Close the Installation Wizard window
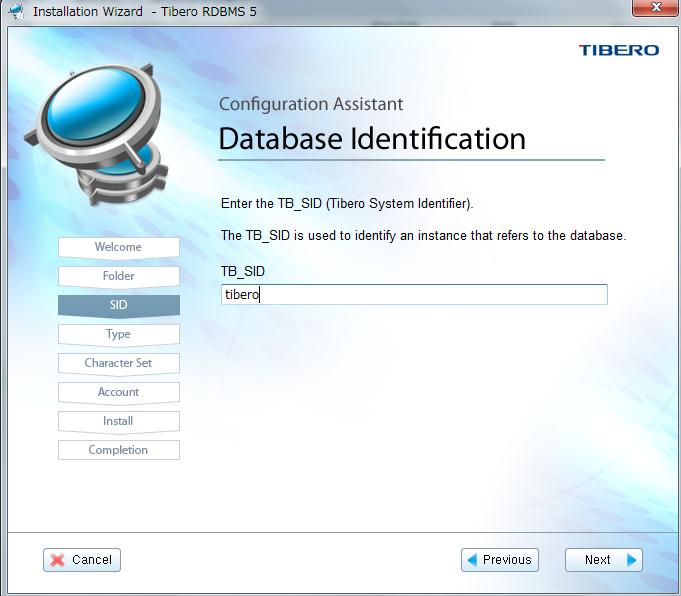 pos(656,7)
